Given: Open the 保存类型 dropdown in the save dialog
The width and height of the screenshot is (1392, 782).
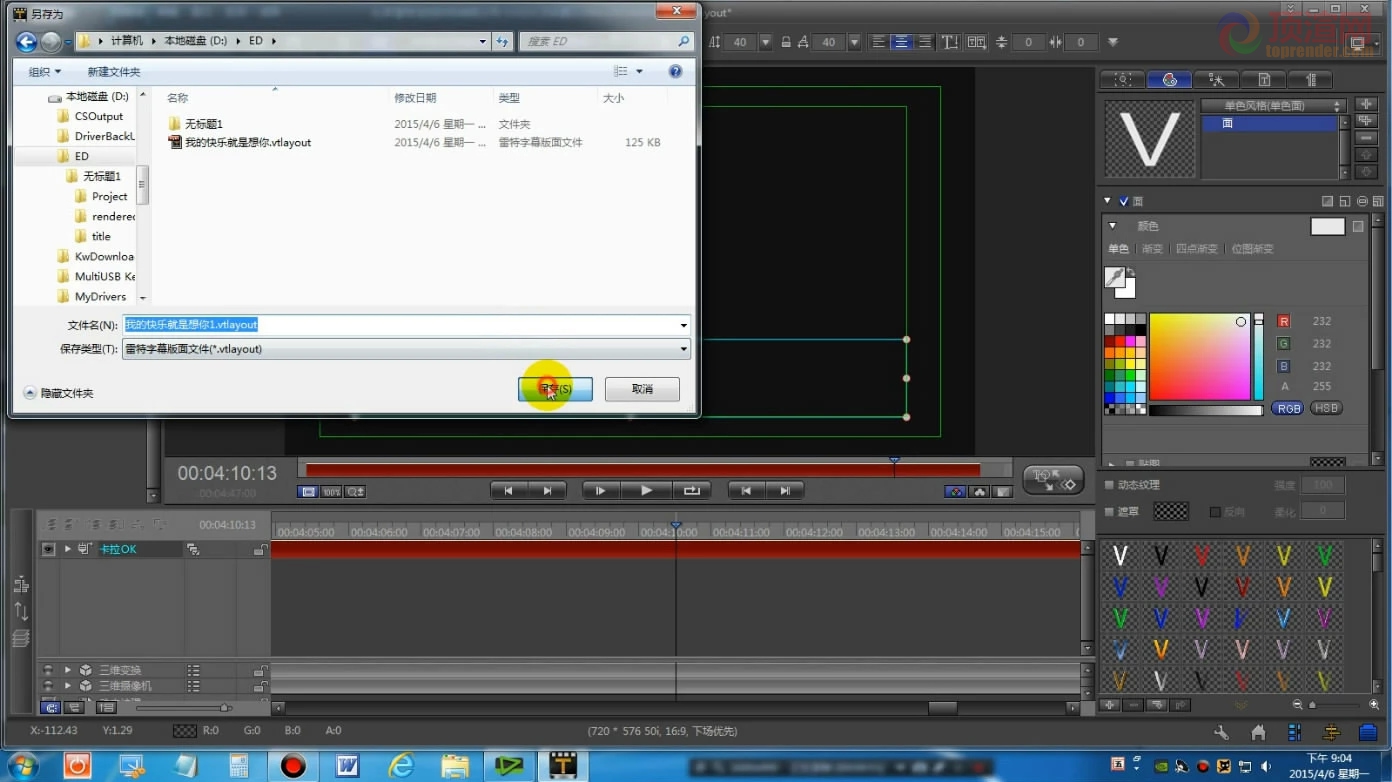Looking at the screenshot, I should pos(684,349).
